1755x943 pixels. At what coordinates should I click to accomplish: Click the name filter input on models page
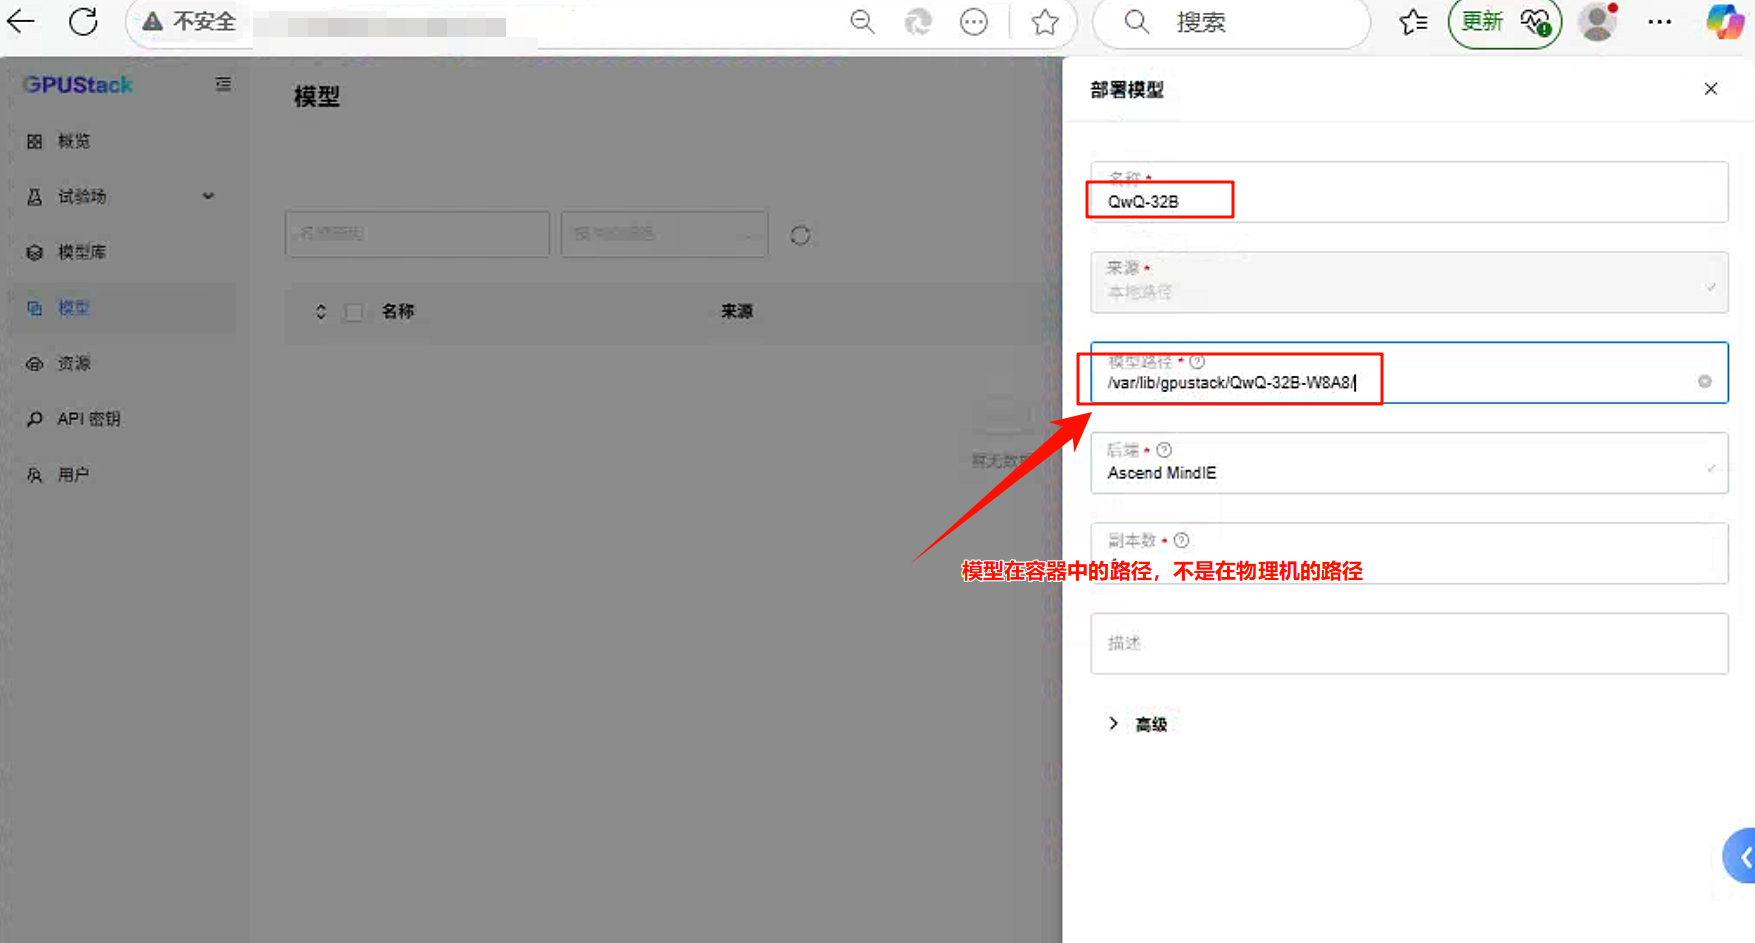[x=417, y=233]
